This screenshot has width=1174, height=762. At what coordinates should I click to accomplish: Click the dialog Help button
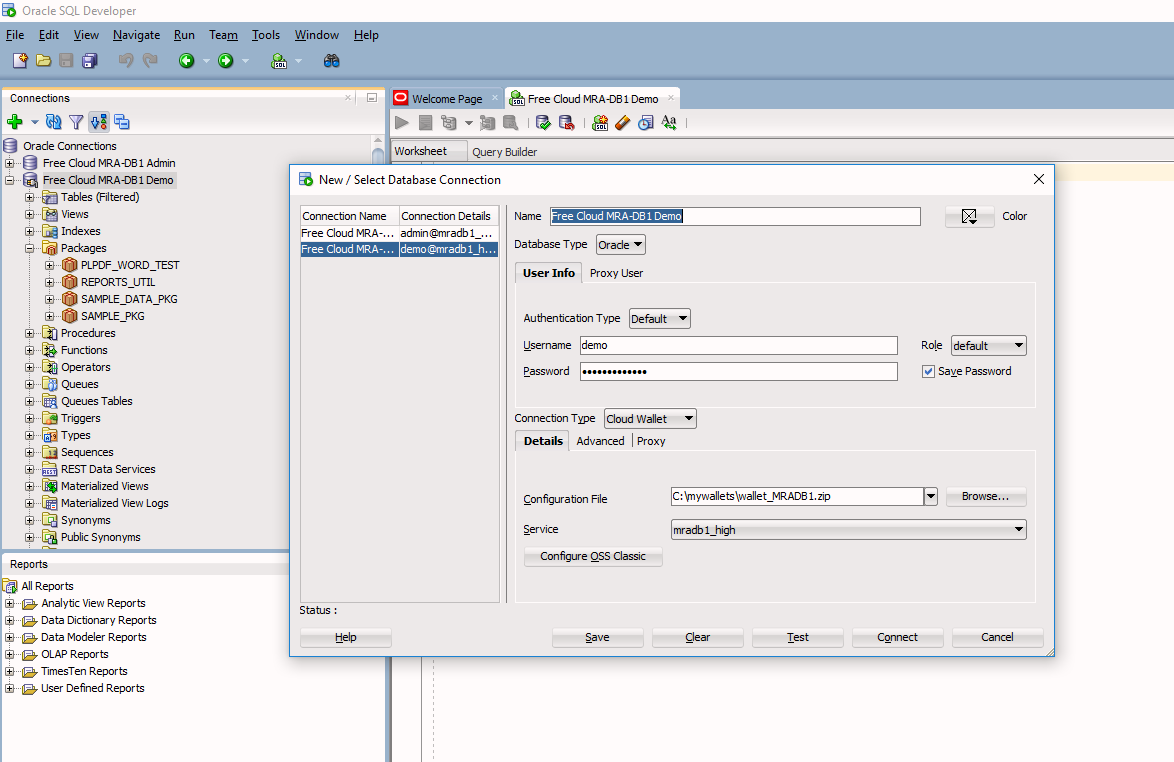click(x=346, y=637)
